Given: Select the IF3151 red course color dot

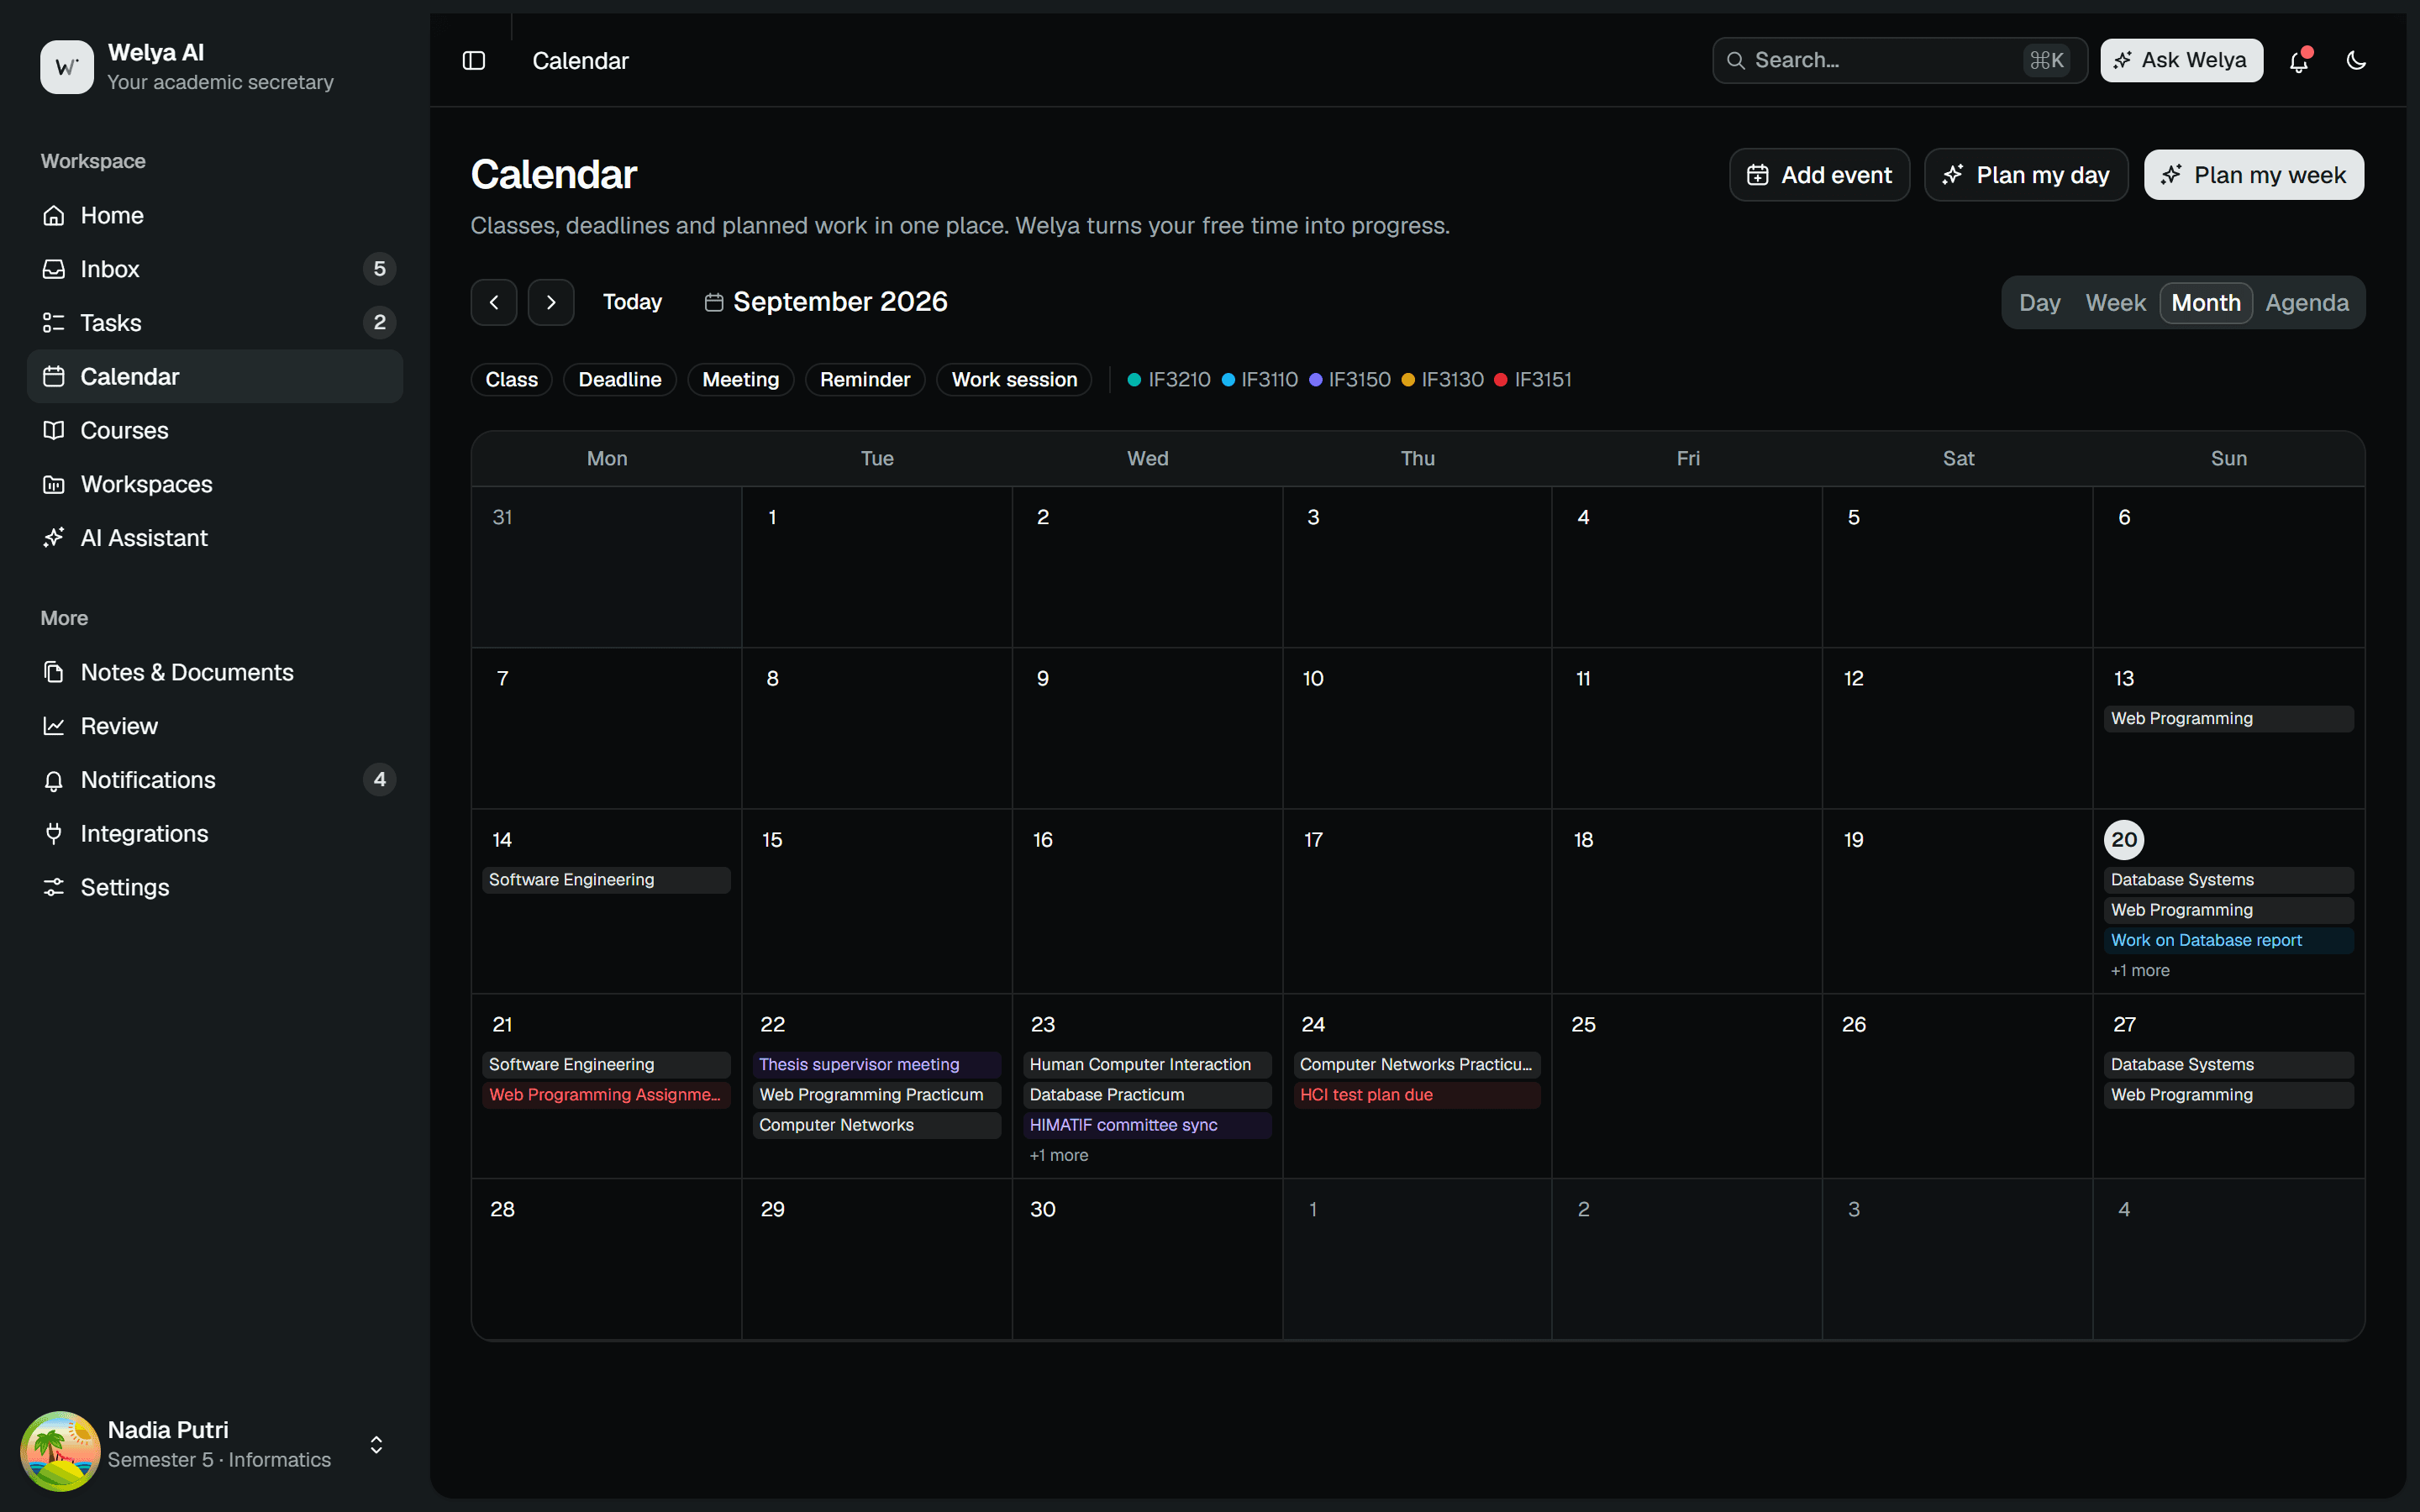Looking at the screenshot, I should coord(1500,380).
